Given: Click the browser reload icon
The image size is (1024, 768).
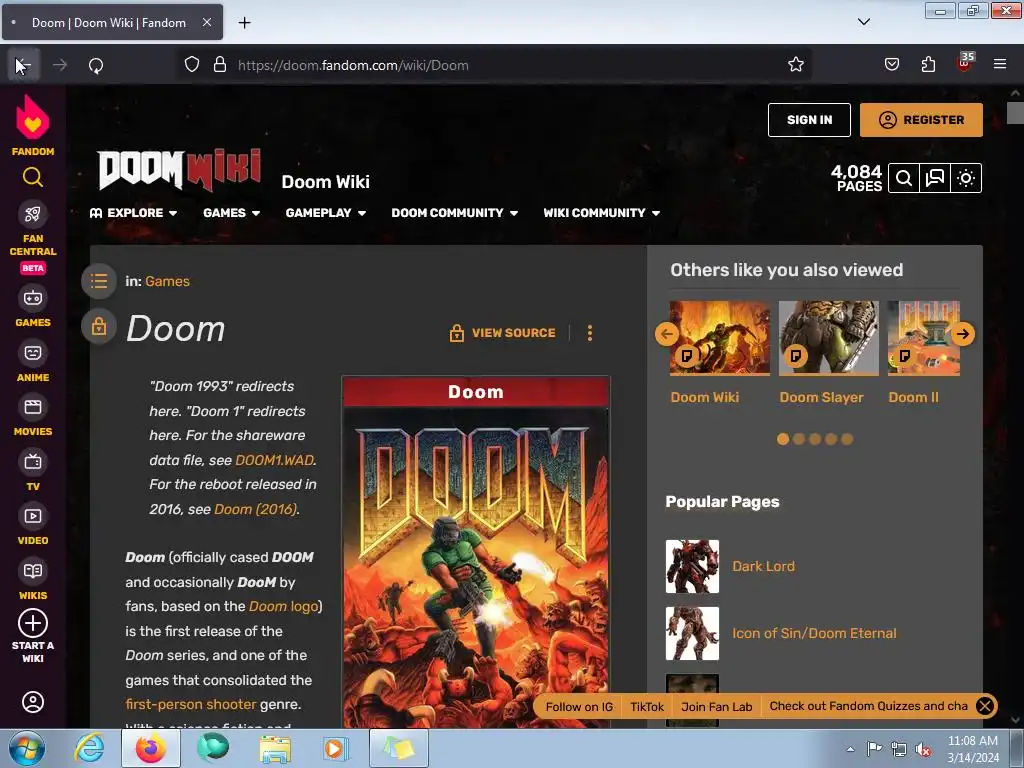Looking at the screenshot, I should [x=96, y=65].
